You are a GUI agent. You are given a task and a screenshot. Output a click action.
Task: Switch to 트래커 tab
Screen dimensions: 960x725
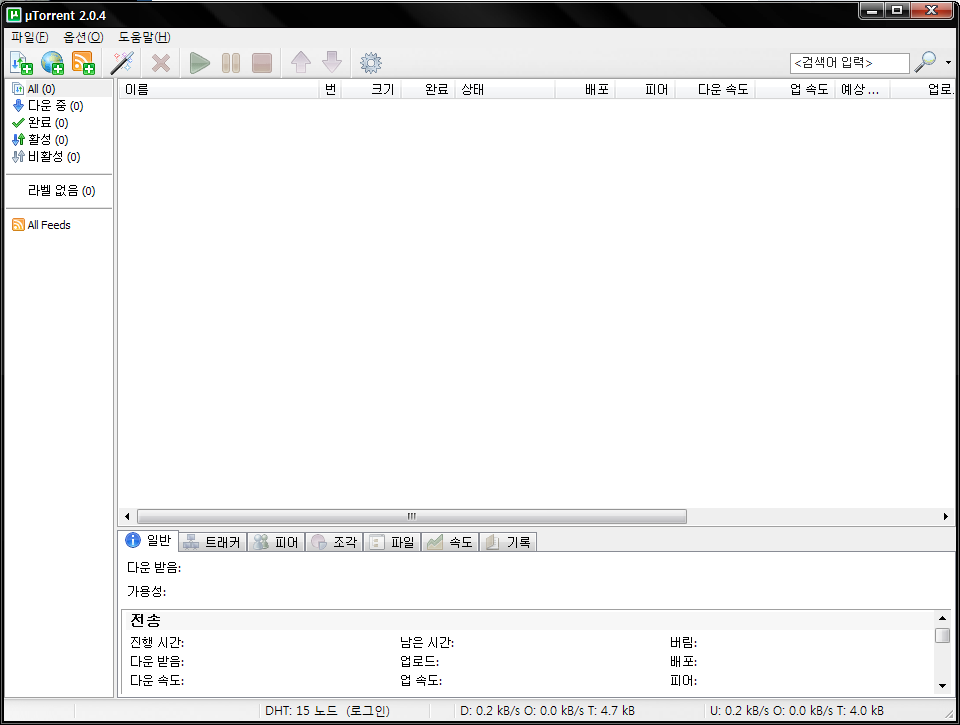(x=213, y=542)
